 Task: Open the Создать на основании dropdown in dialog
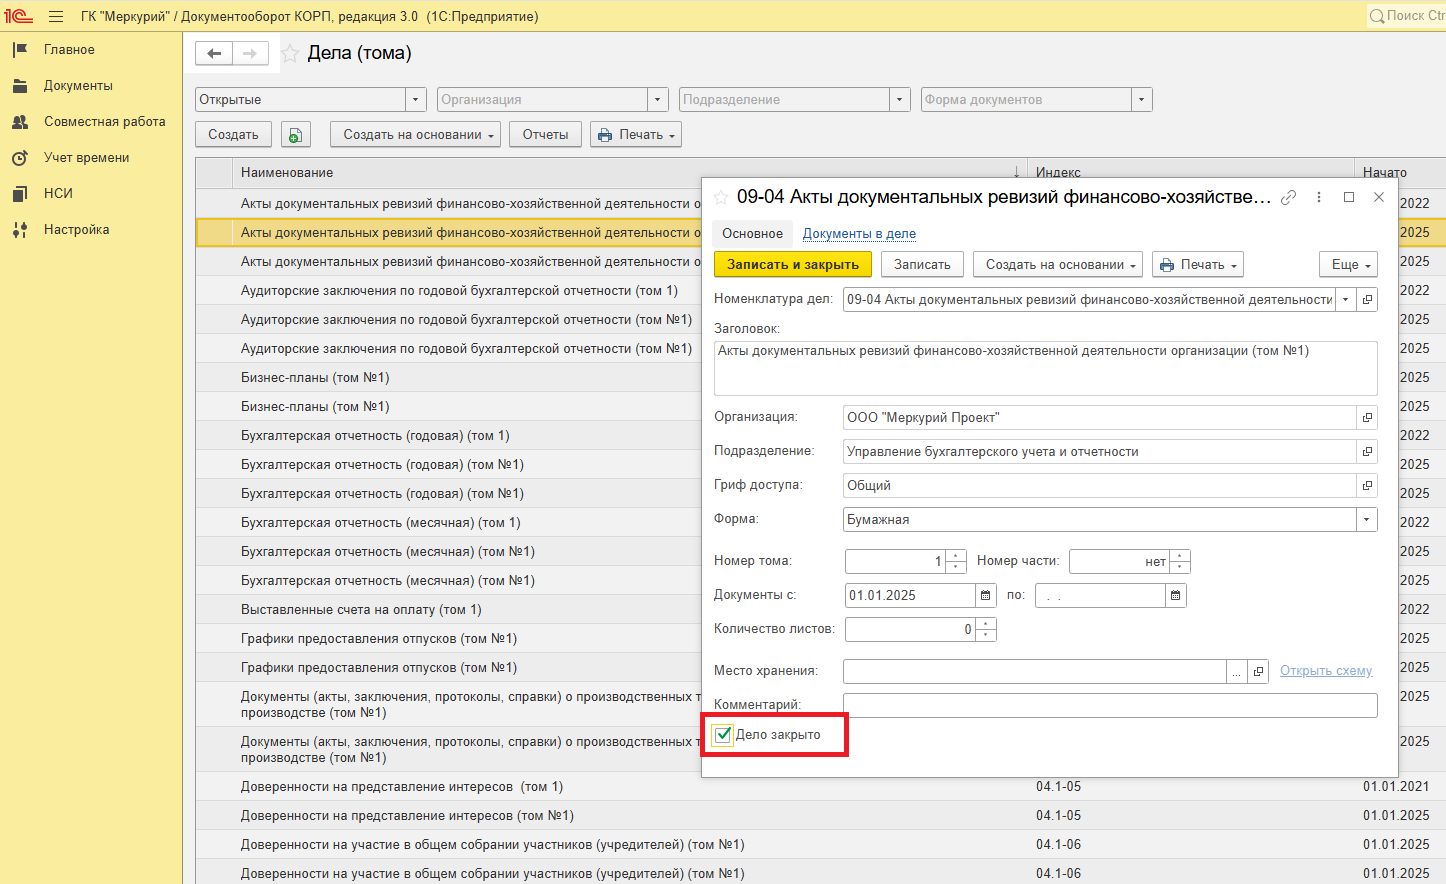tap(1058, 265)
